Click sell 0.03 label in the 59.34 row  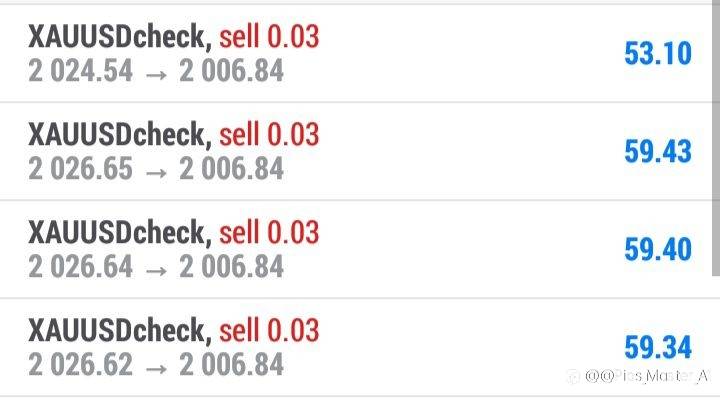[x=269, y=330]
